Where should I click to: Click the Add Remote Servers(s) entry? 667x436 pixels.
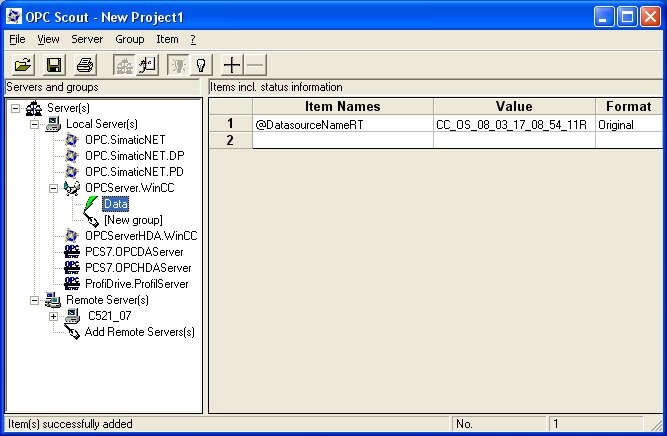click(140, 332)
